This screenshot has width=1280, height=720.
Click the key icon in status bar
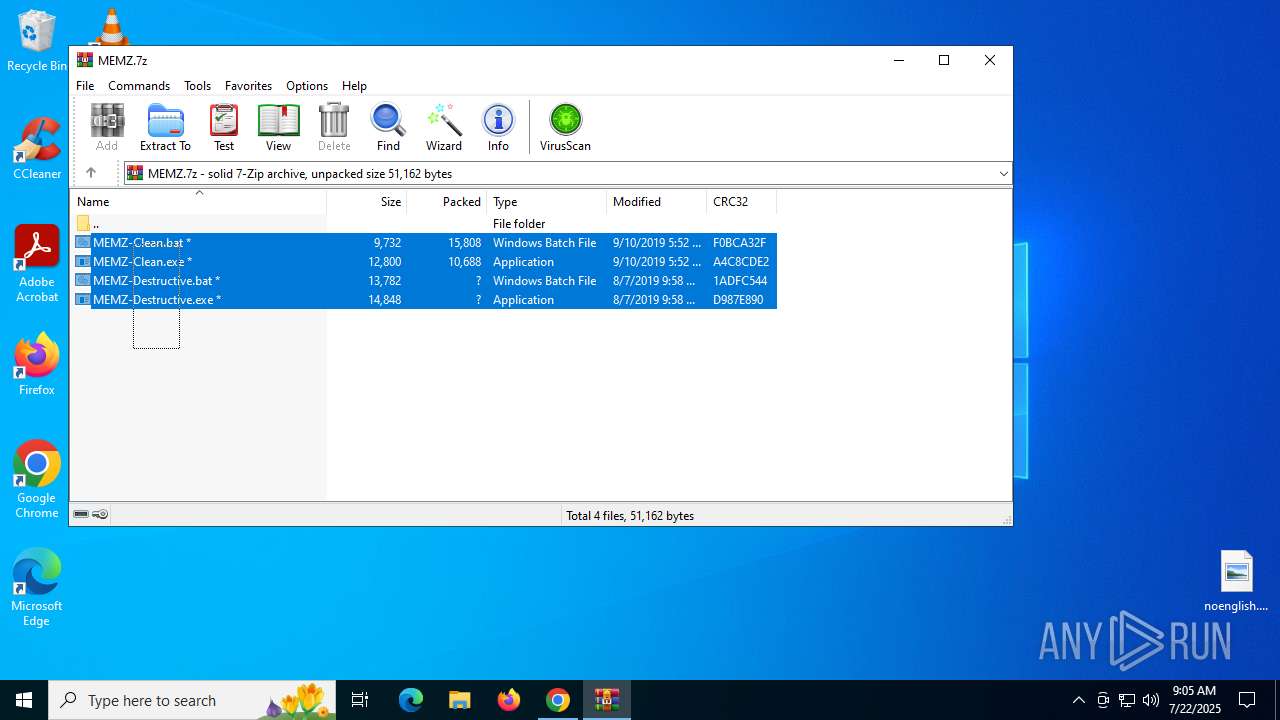(x=100, y=514)
